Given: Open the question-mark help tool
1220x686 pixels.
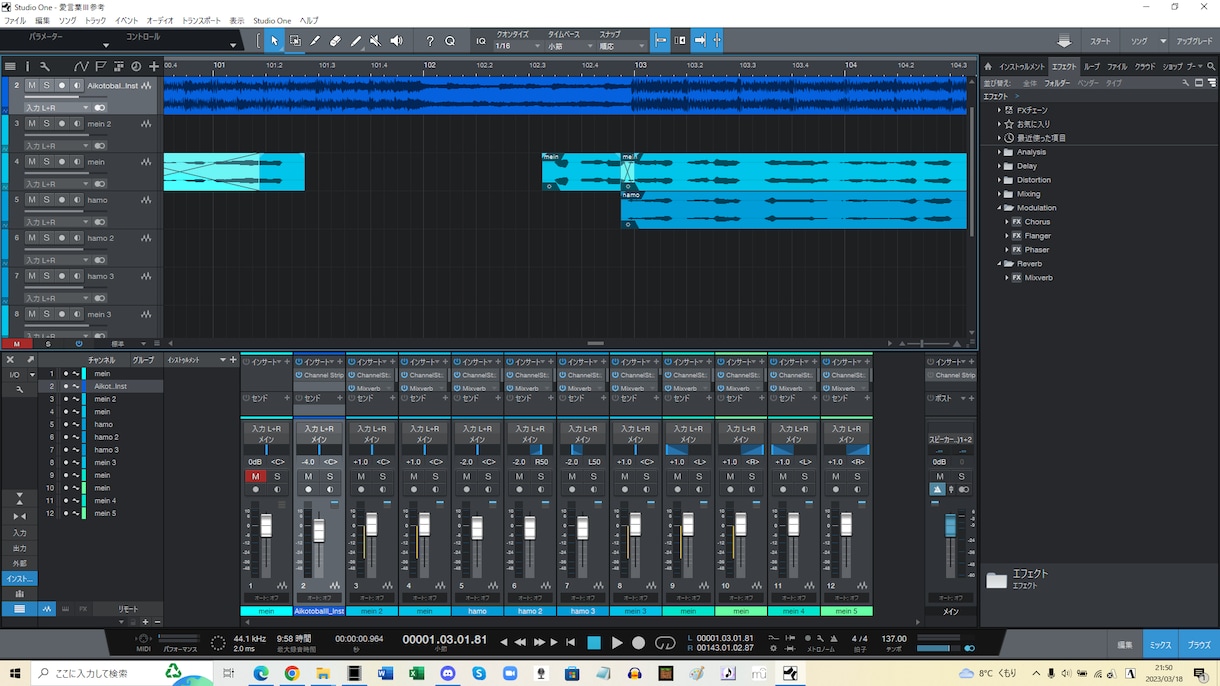Looking at the screenshot, I should click(430, 41).
